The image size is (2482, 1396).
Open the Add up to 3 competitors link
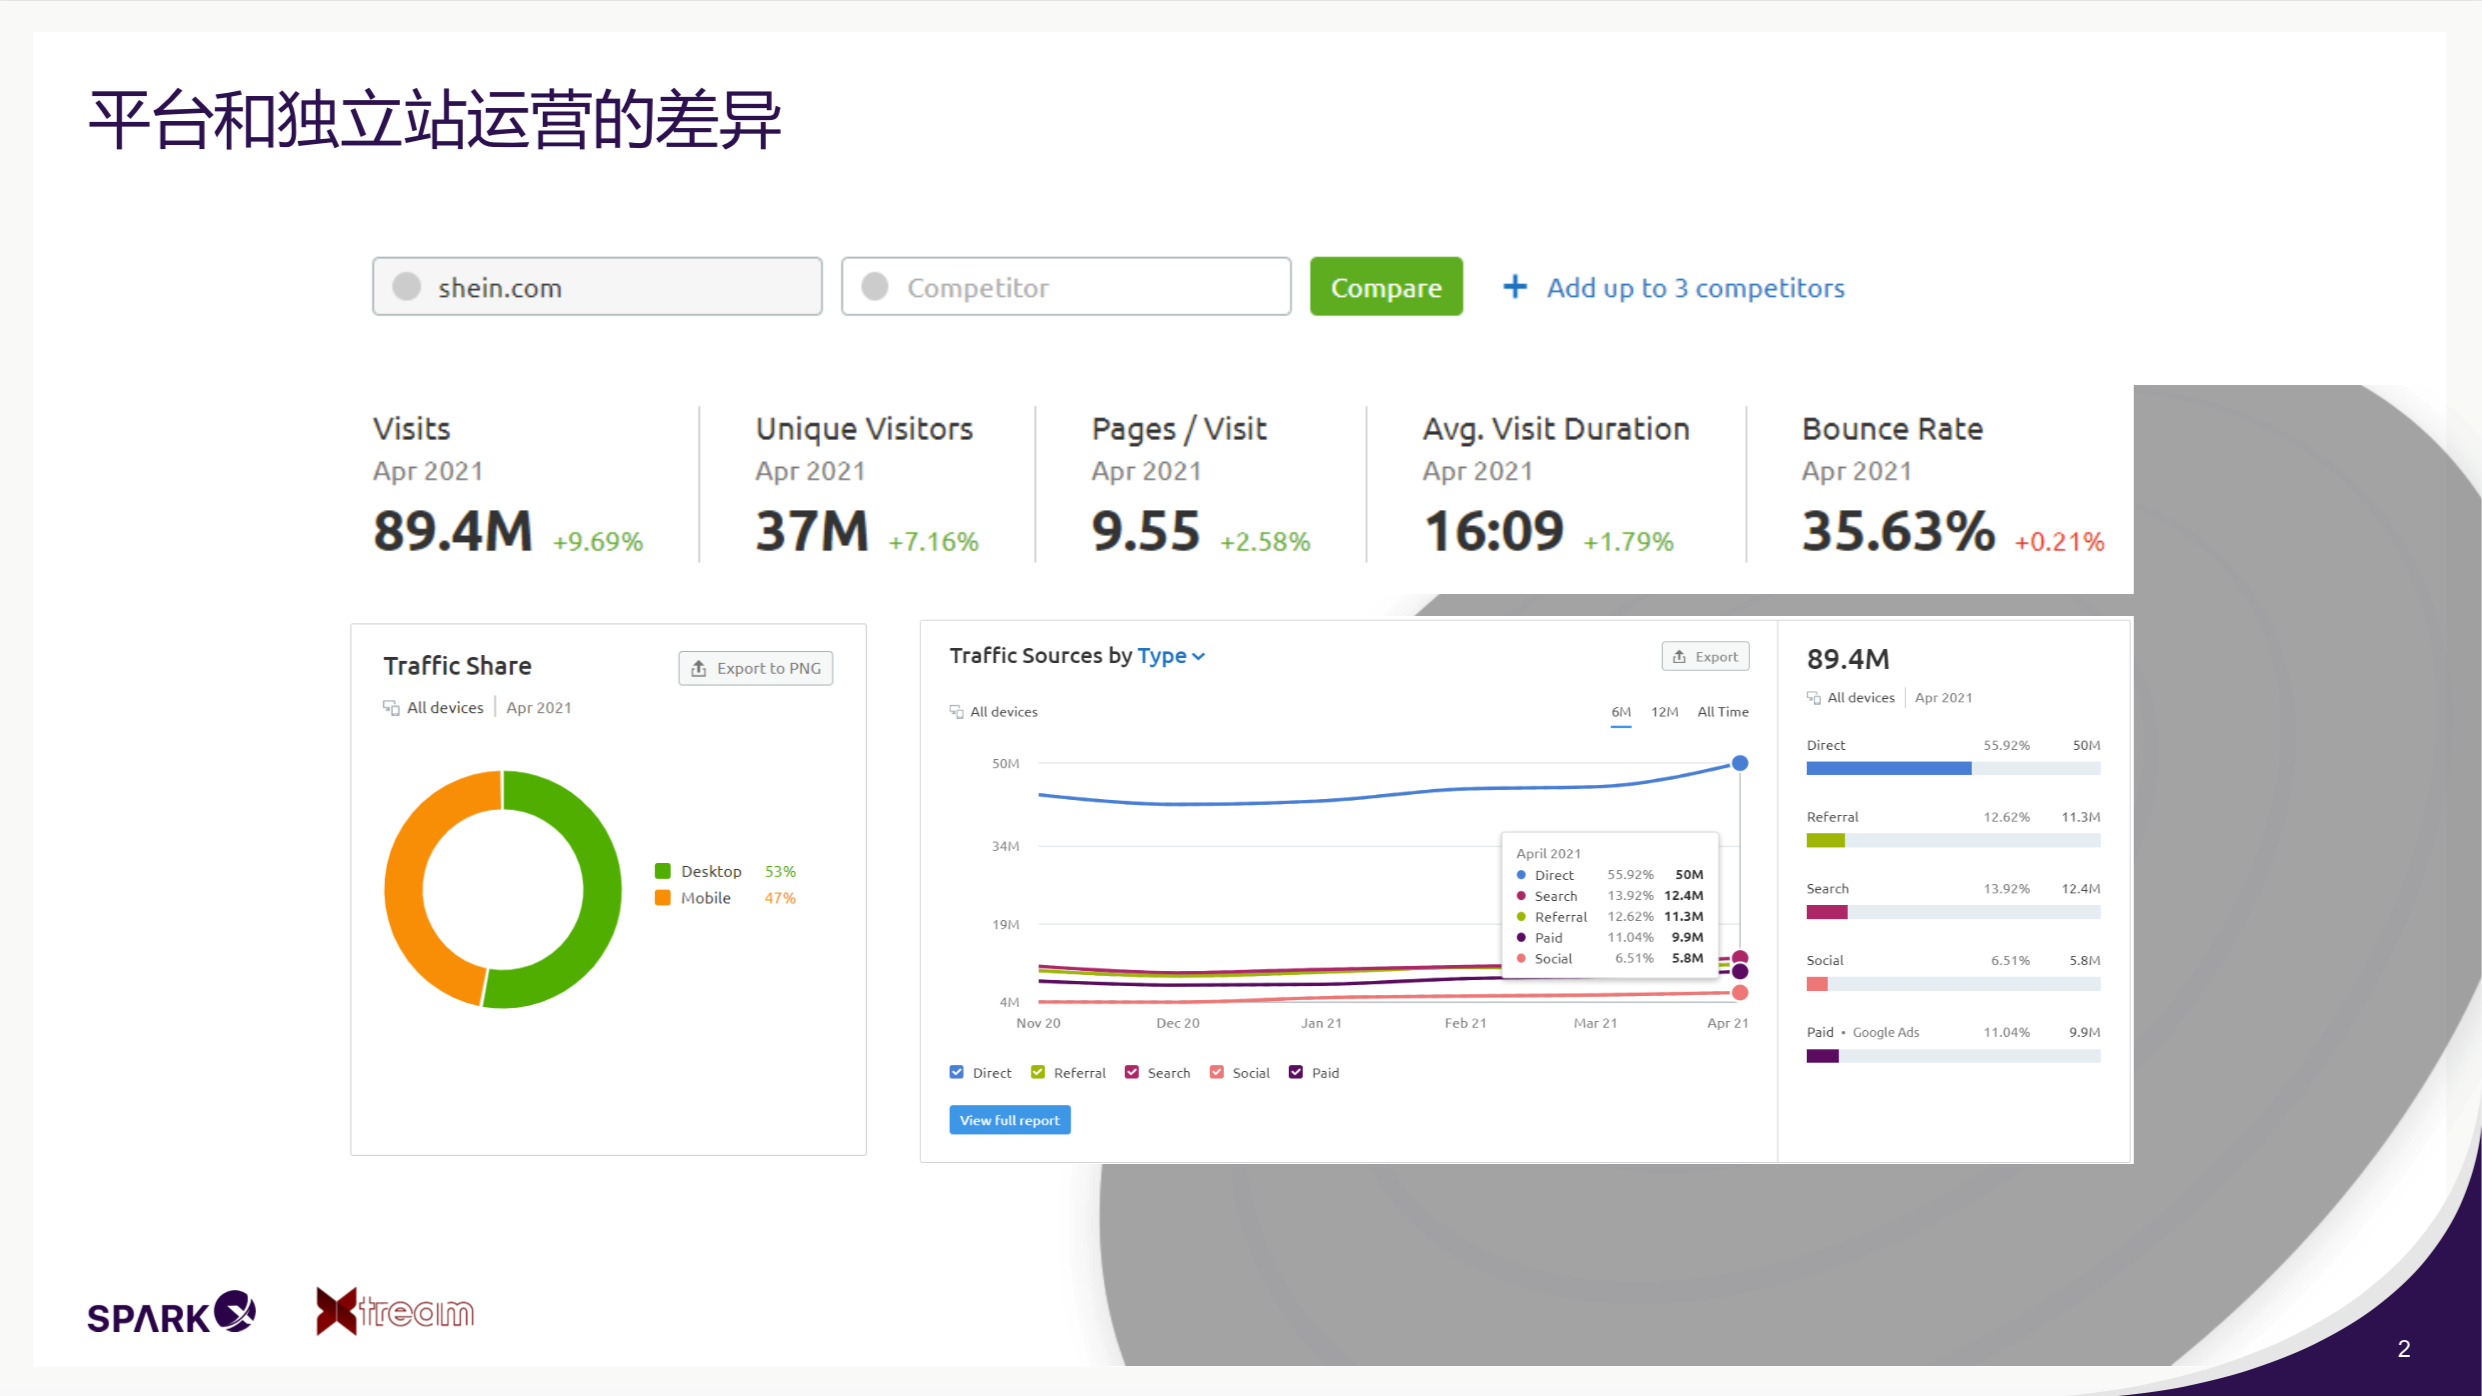[x=1695, y=288]
